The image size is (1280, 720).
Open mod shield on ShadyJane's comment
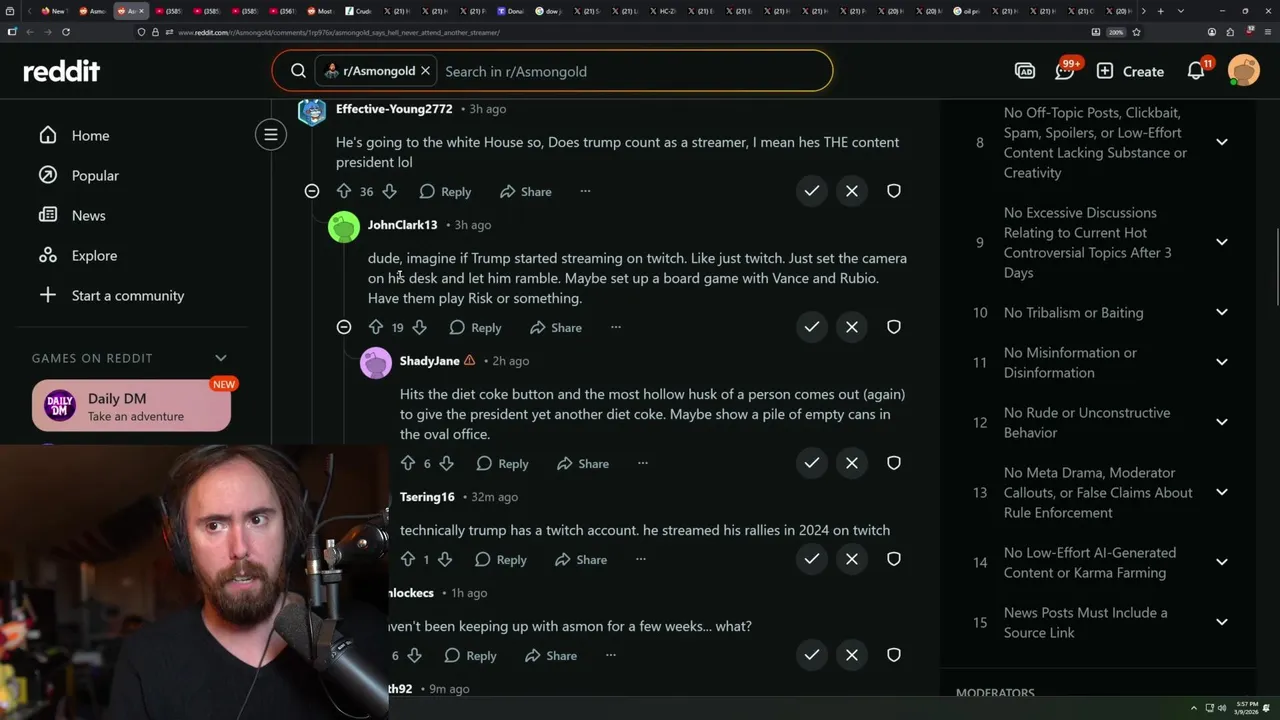pos(894,463)
